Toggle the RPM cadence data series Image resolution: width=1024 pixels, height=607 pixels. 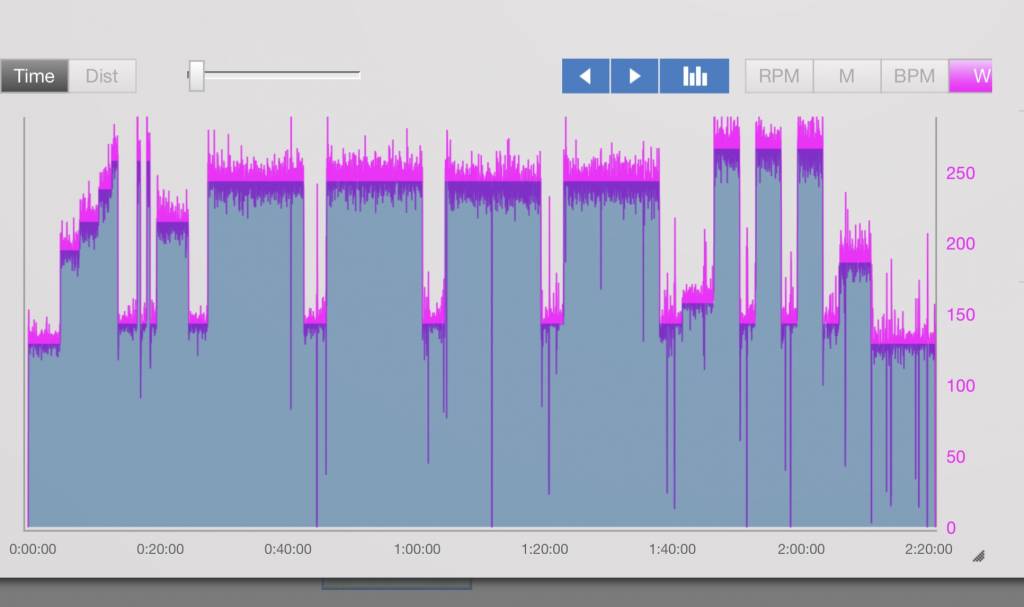point(779,76)
